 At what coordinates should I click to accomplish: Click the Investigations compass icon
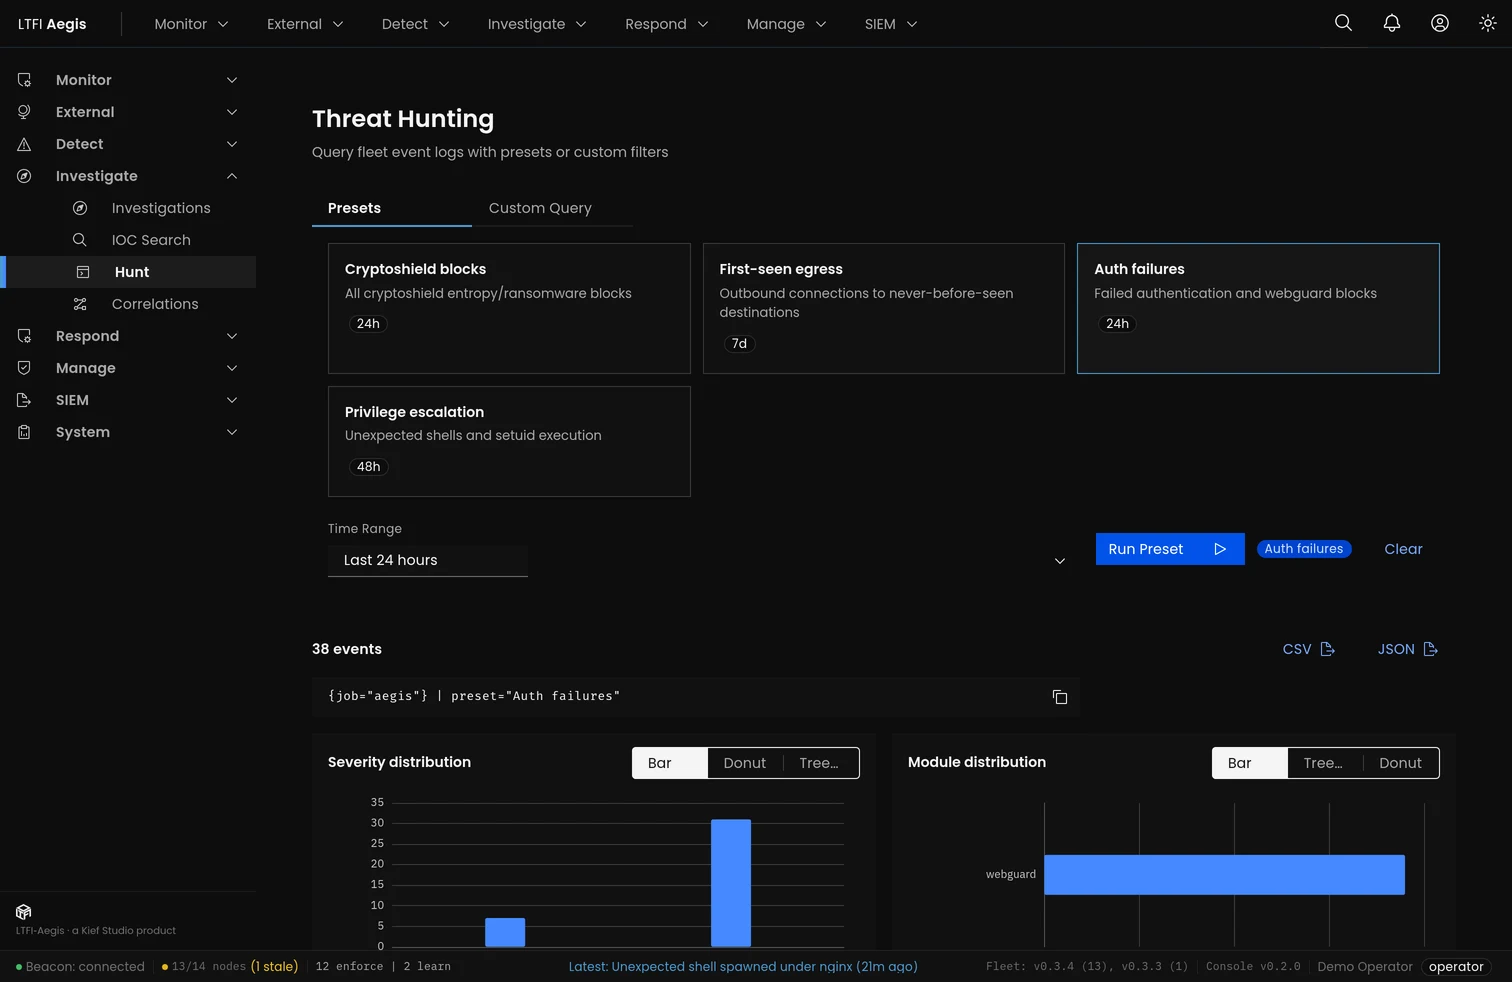point(80,208)
